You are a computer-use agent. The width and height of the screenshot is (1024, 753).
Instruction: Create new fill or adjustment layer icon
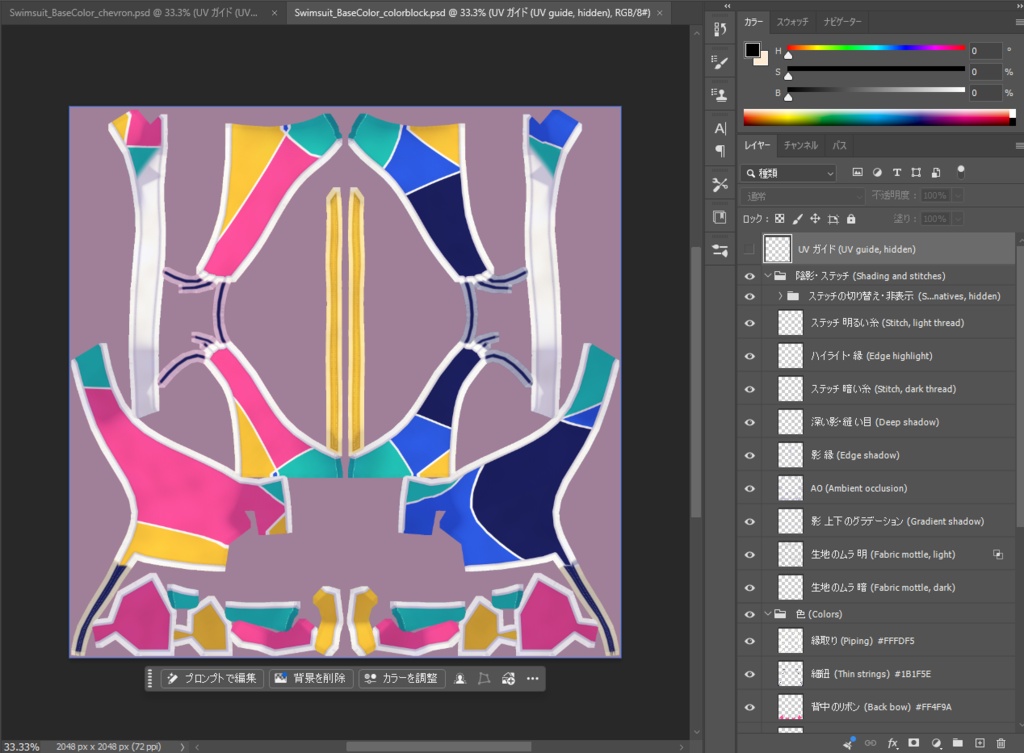(x=936, y=743)
